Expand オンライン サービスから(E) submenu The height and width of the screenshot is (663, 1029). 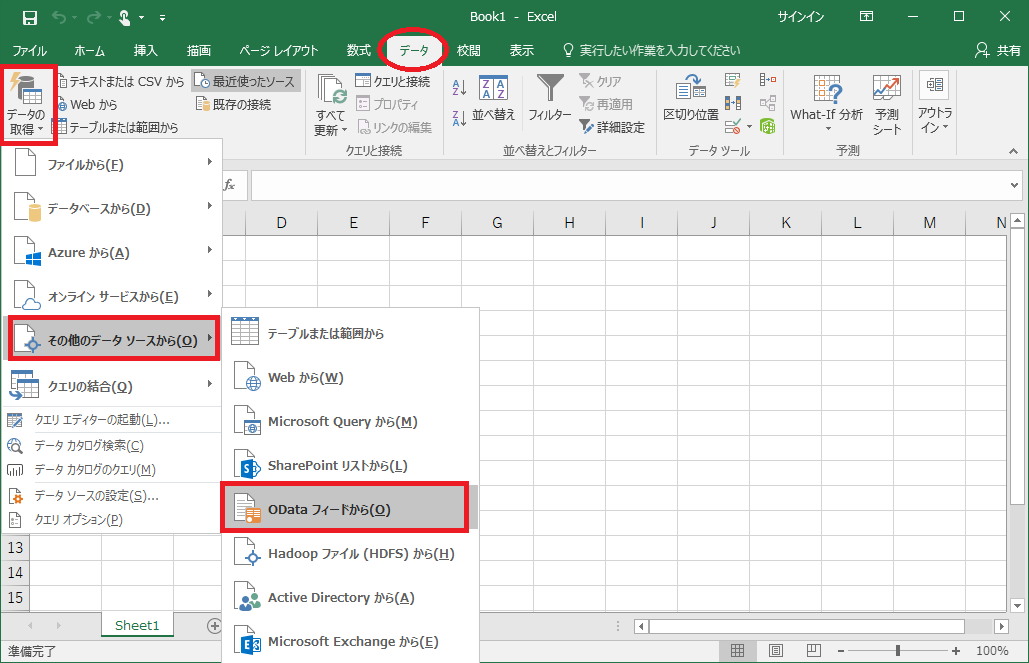(112, 296)
